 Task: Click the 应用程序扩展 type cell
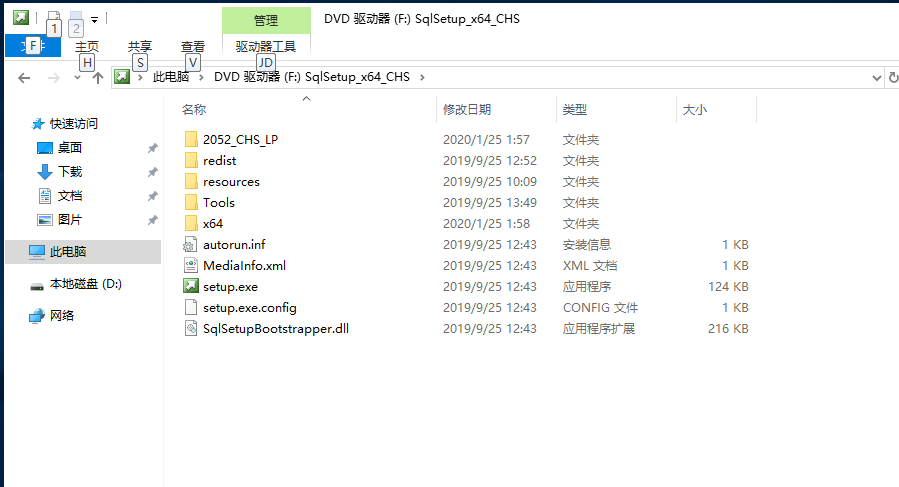coord(599,329)
